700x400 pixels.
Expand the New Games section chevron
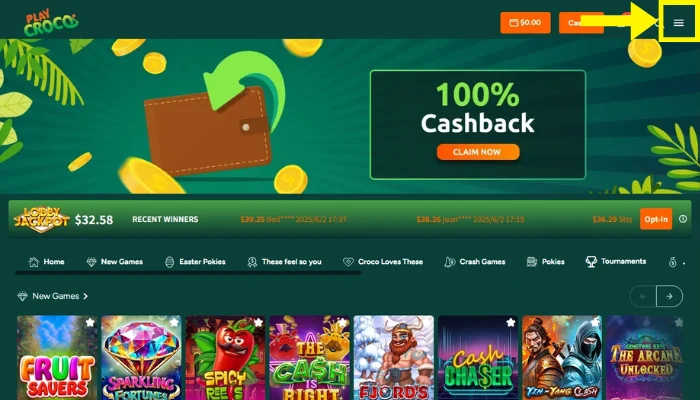tap(85, 296)
